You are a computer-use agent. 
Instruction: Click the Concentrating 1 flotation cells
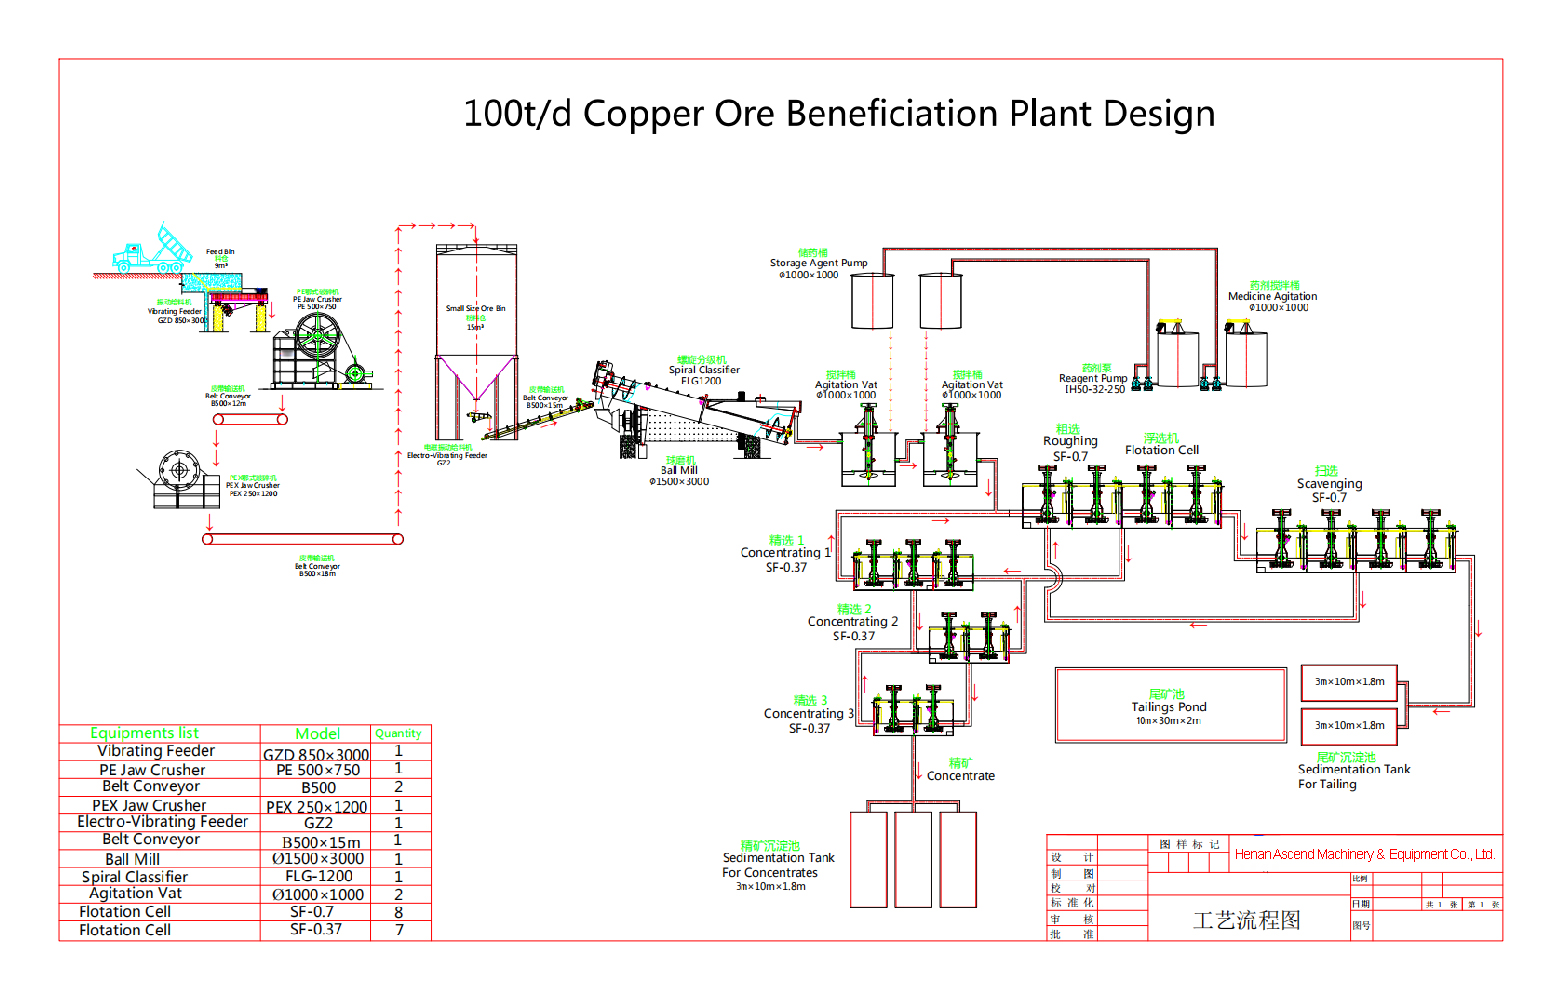coord(912,563)
